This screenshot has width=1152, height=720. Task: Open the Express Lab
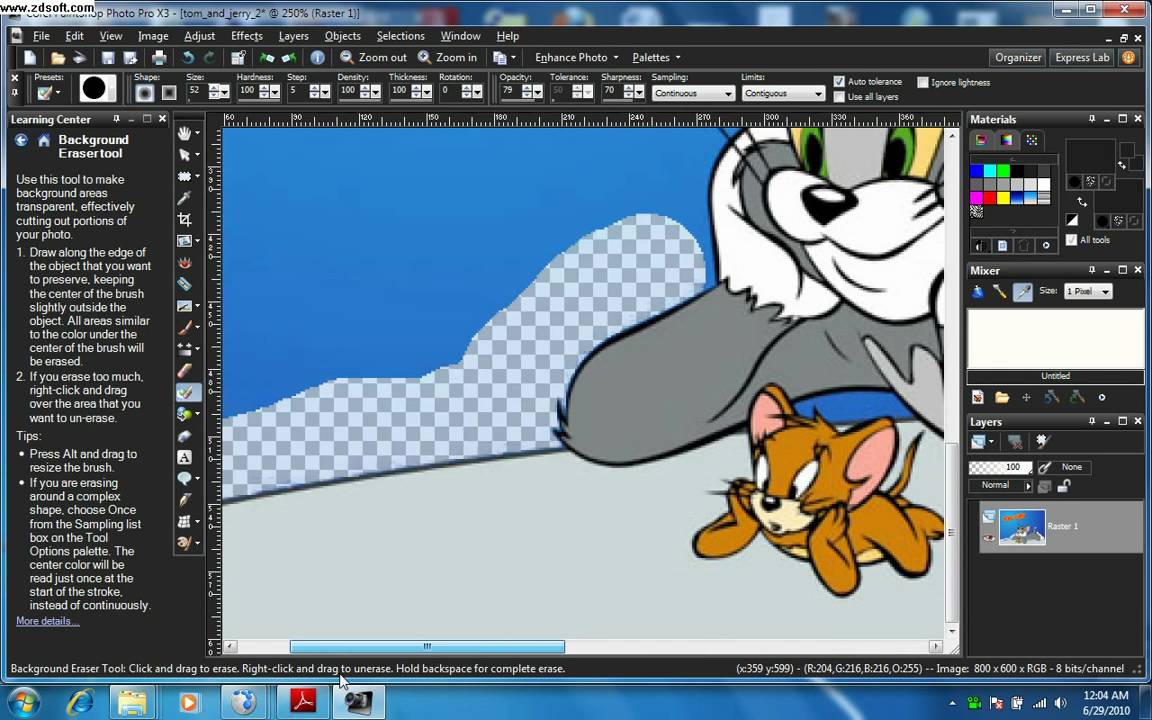coord(1081,57)
